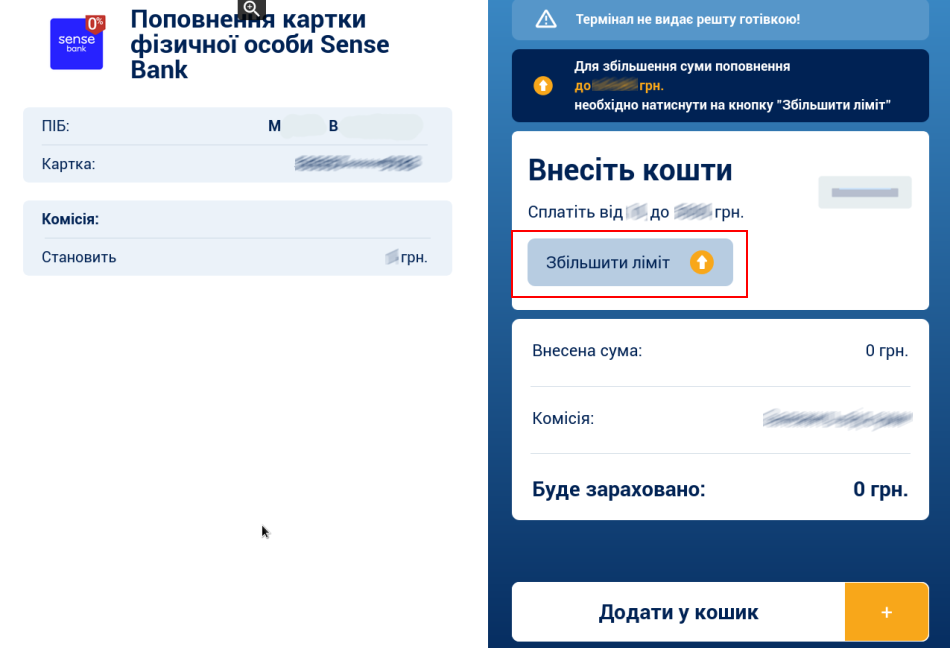Viewport: 950px width, 648px height.
Task: Click the Збільшити ліміт button
Action: point(630,262)
